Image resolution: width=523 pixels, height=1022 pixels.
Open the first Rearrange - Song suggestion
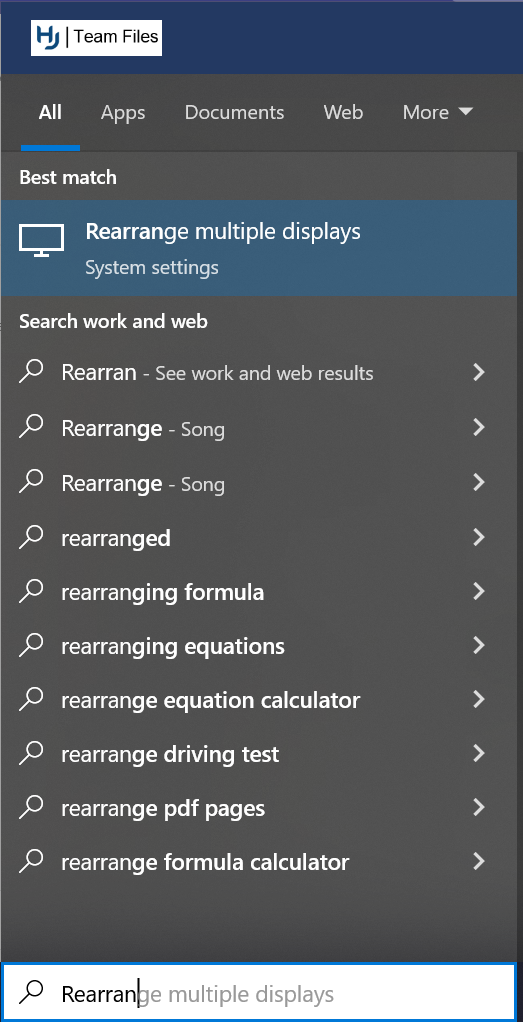(259, 428)
